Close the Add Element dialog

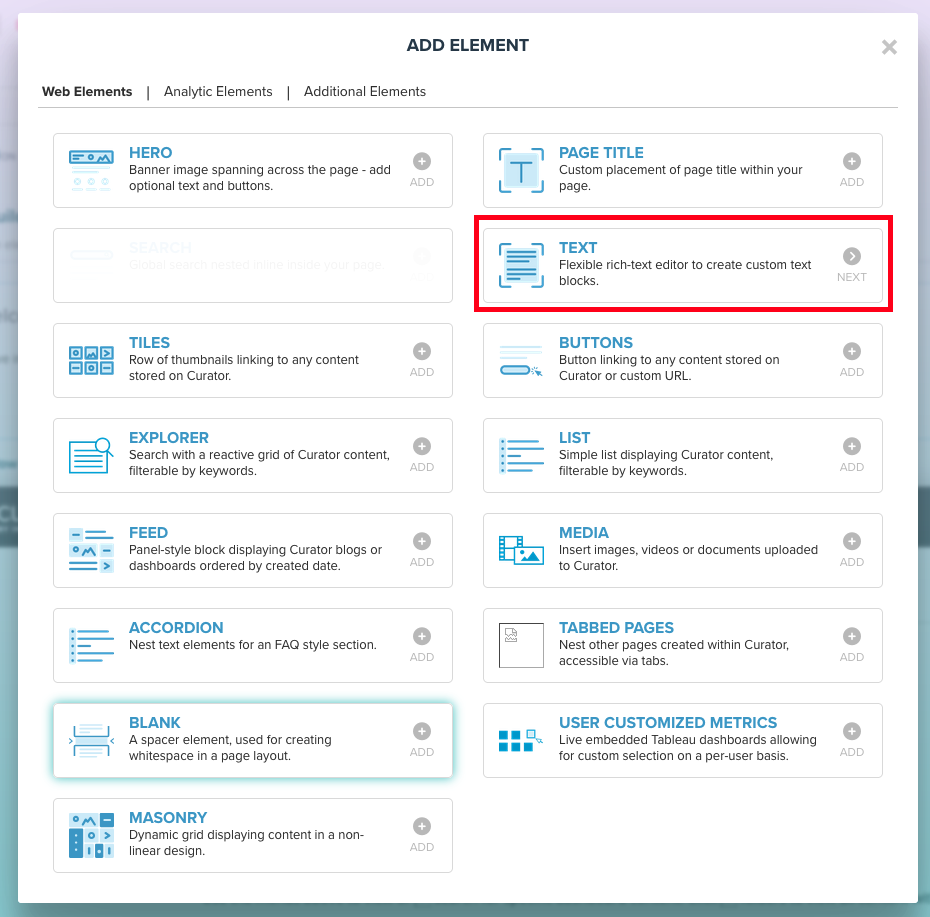click(888, 47)
